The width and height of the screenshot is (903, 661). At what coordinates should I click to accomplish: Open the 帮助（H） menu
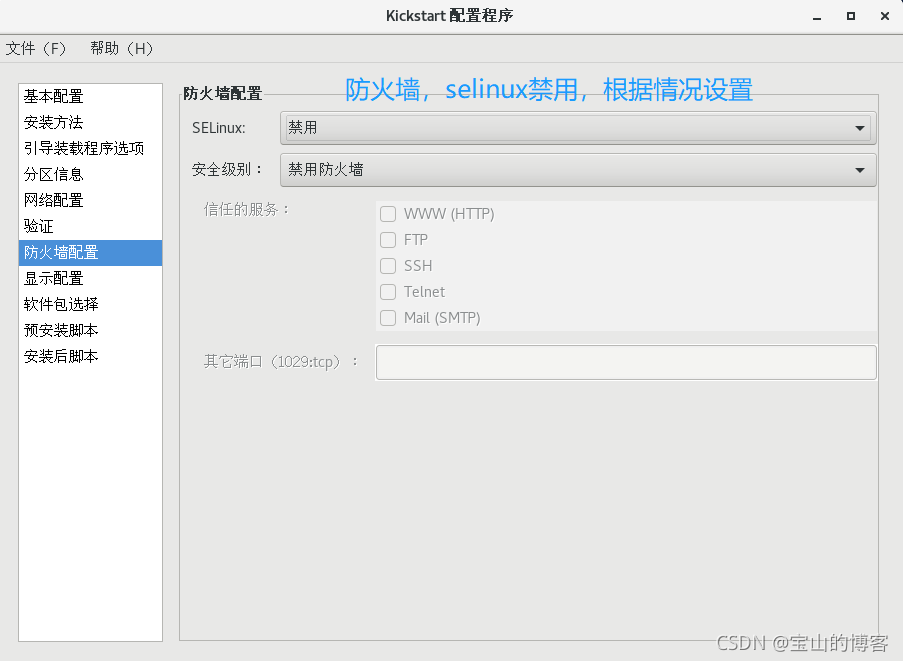(122, 48)
